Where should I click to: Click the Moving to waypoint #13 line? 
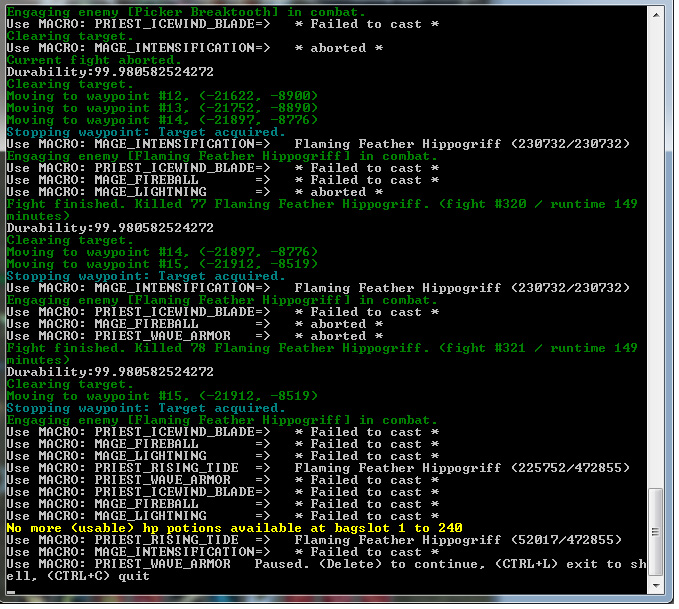tap(162, 108)
